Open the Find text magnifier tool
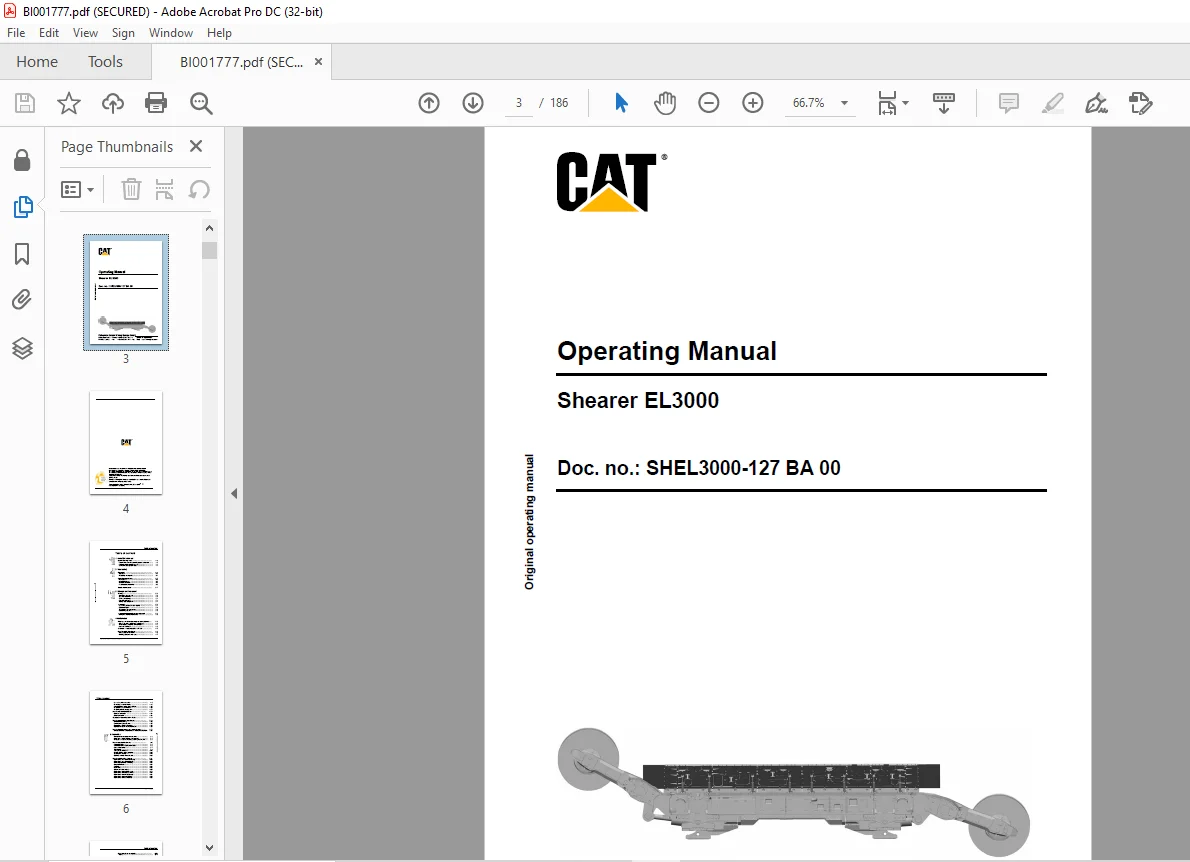The width and height of the screenshot is (1190, 862). click(x=201, y=103)
